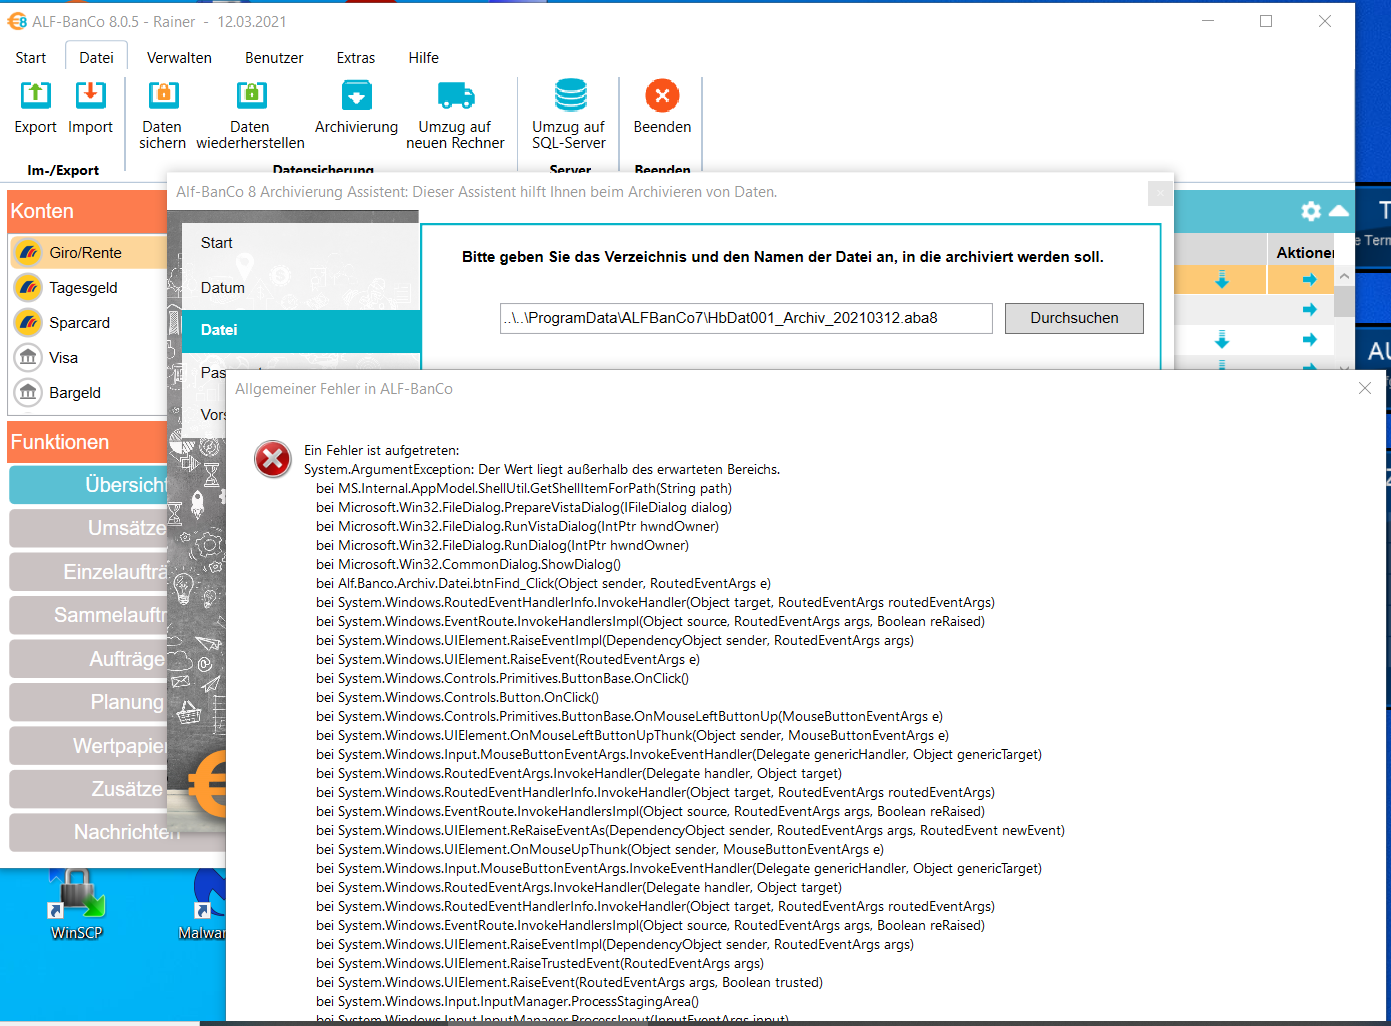Launch Daten wiederherstellen restore tool
Screen dimensions: 1391x1026
[250, 115]
